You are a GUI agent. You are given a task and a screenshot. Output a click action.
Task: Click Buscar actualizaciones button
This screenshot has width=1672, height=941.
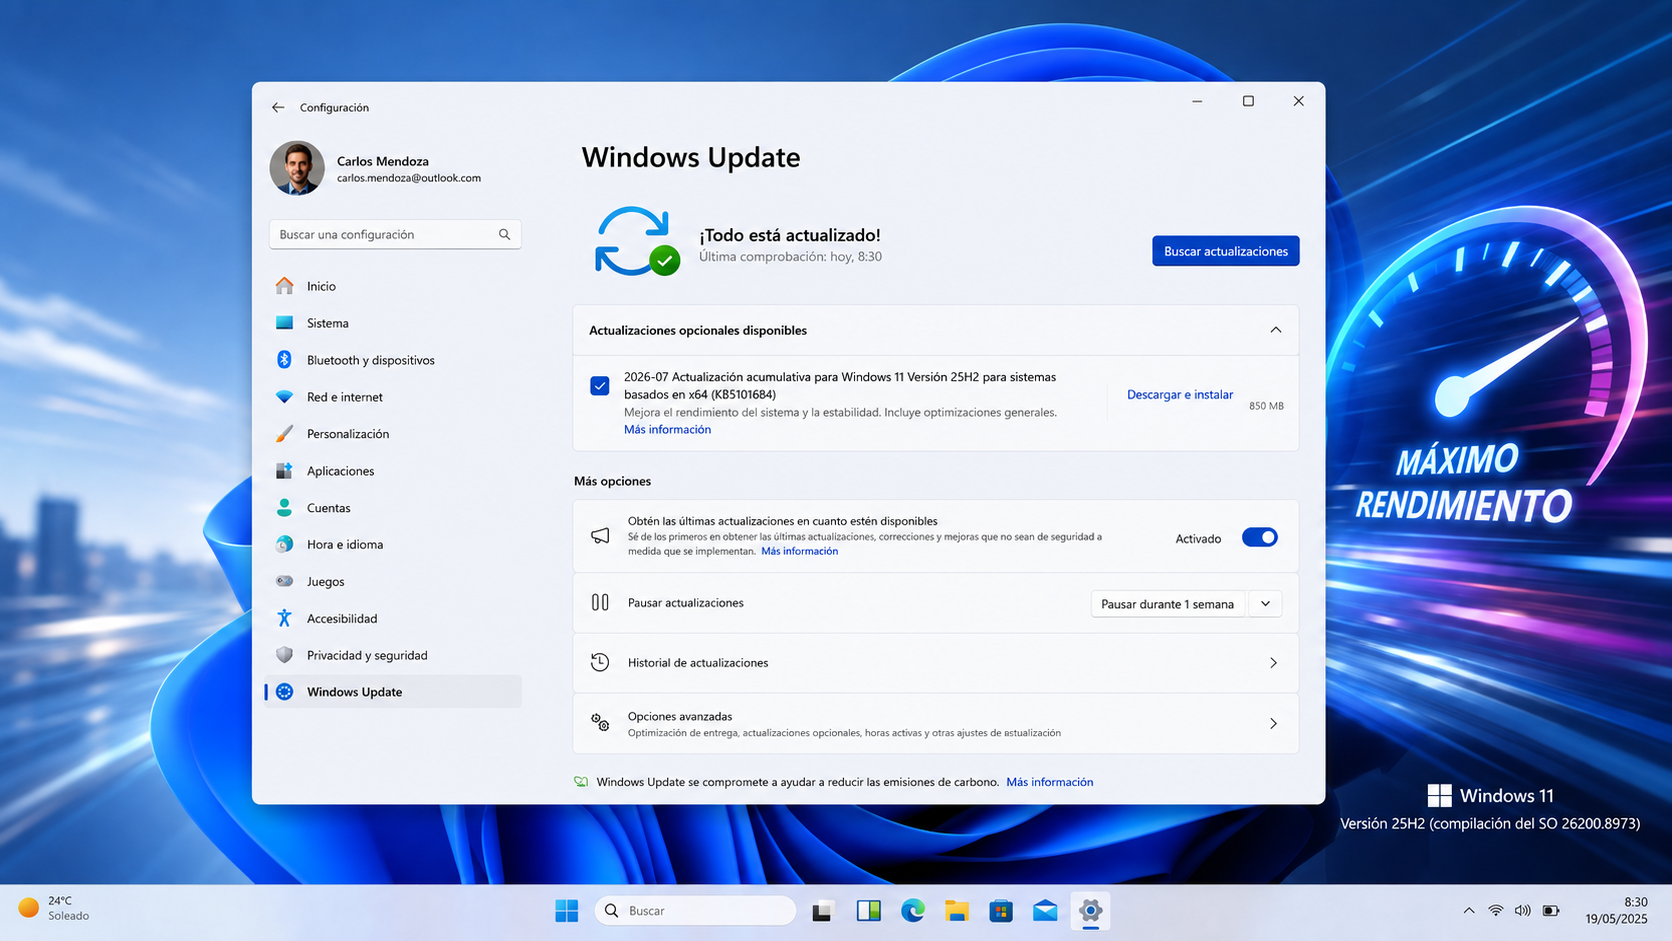tap(1225, 251)
